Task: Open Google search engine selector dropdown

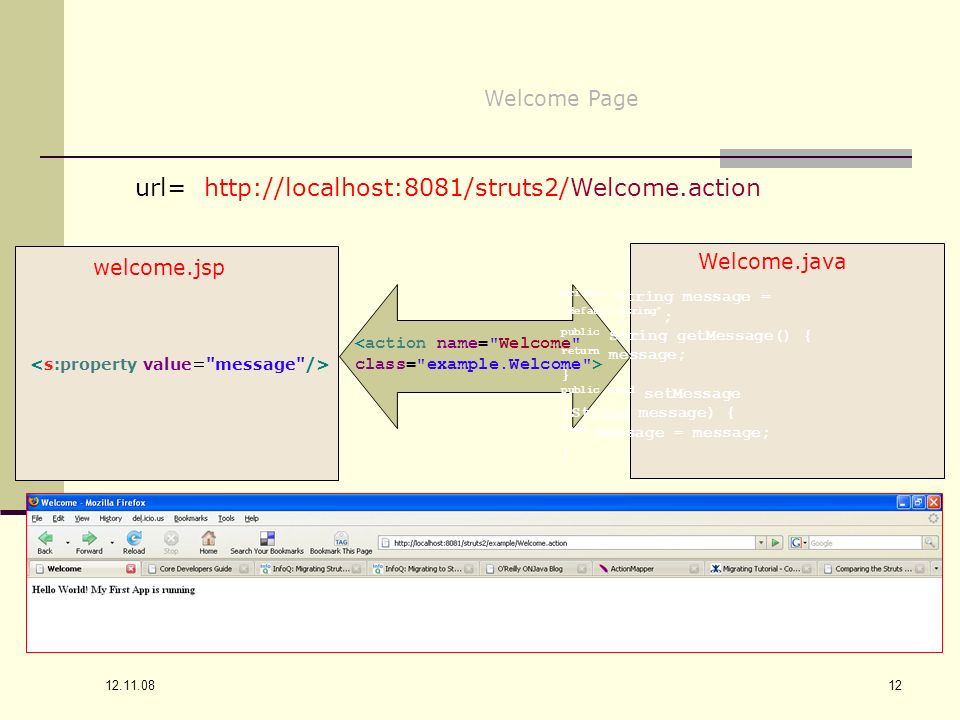Action: click(798, 542)
